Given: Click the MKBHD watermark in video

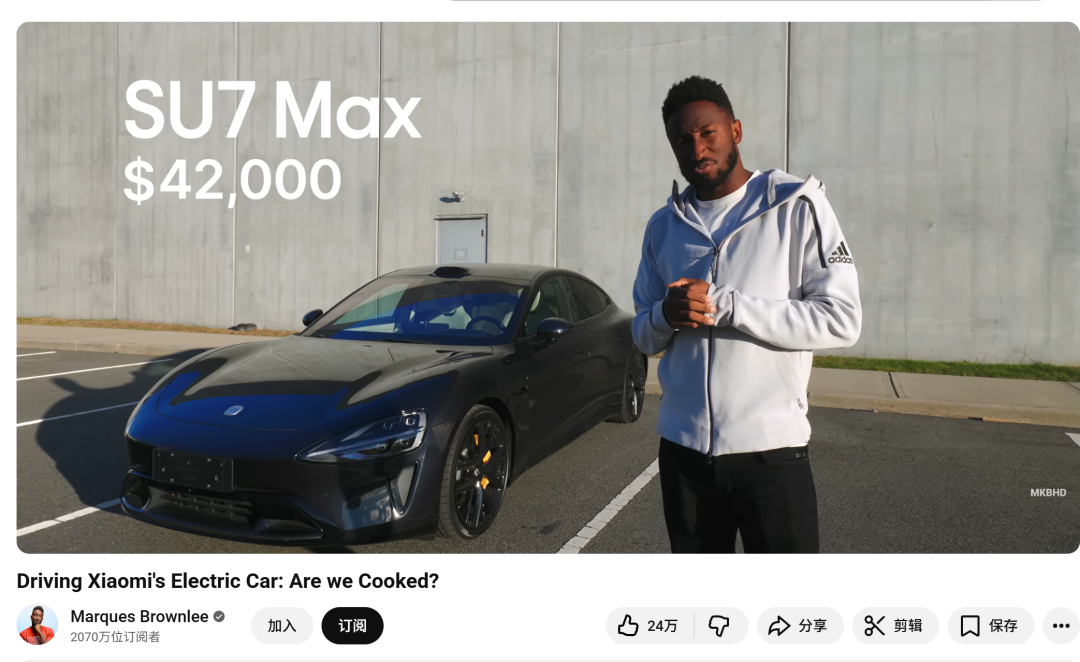Looking at the screenshot, I should pos(1048,493).
